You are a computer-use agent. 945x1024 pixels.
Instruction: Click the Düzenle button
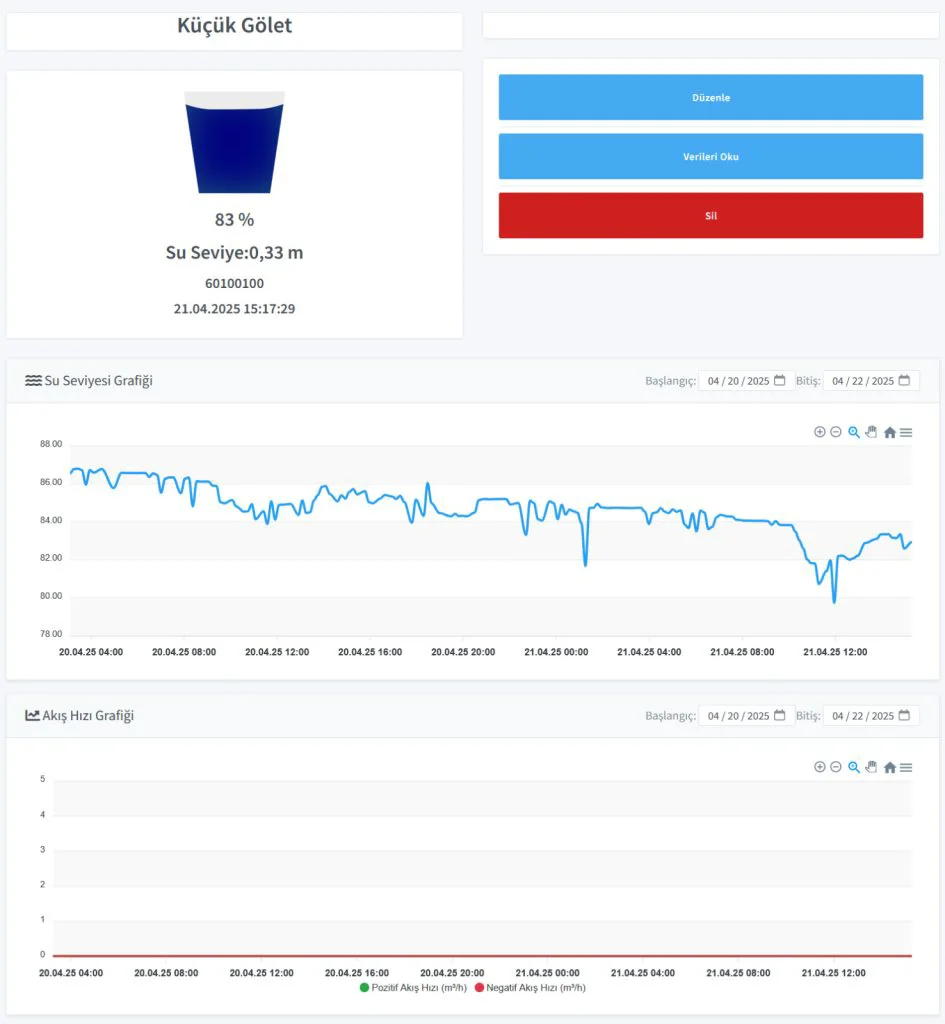pyautogui.click(x=710, y=98)
